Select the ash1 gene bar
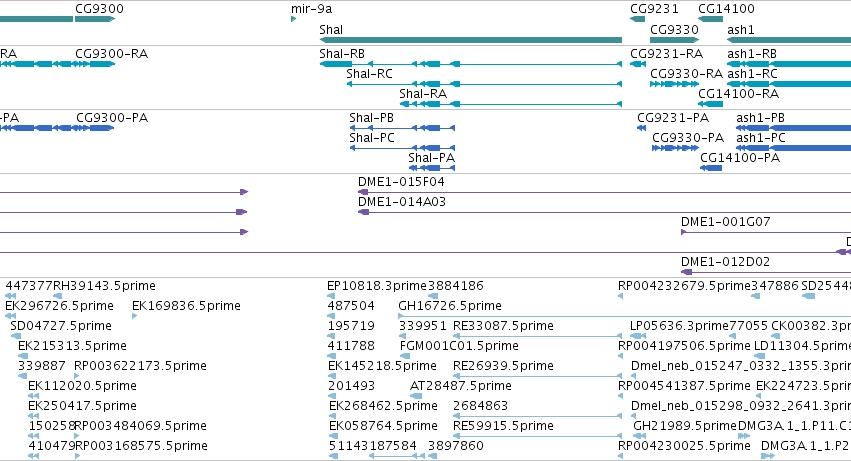Screen dimensions: 851x461 [789, 40]
